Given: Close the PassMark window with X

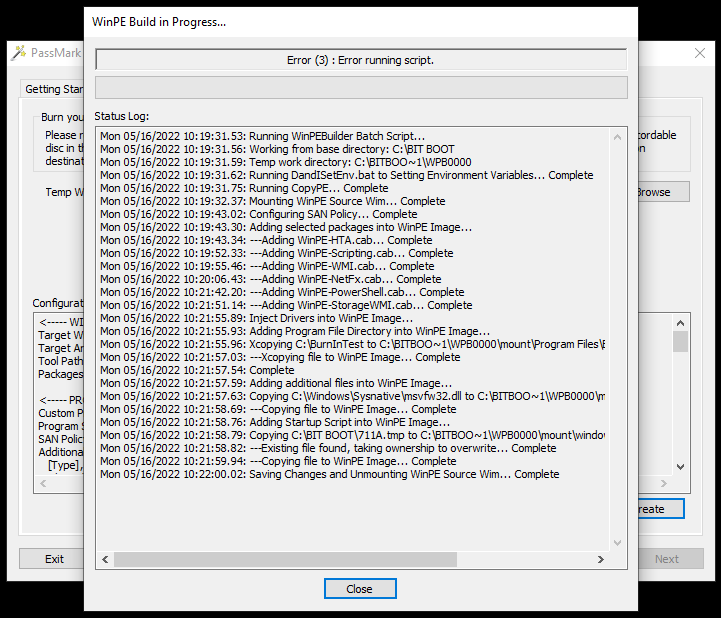Looking at the screenshot, I should tap(700, 53).
